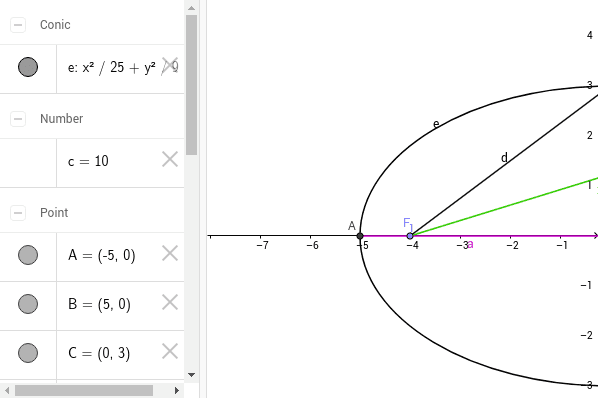Click the x-axis tick label -6
Viewport: 600px width, 400px height.
pos(312,245)
